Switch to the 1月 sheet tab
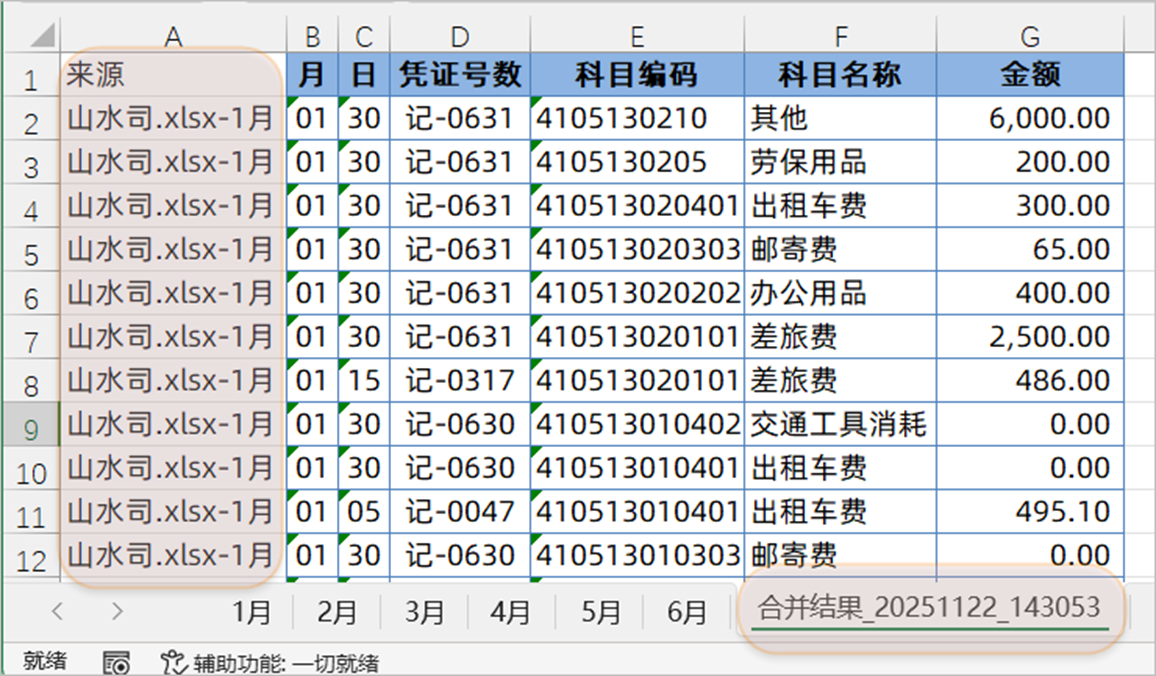This screenshot has width=1156, height=676. (252, 612)
